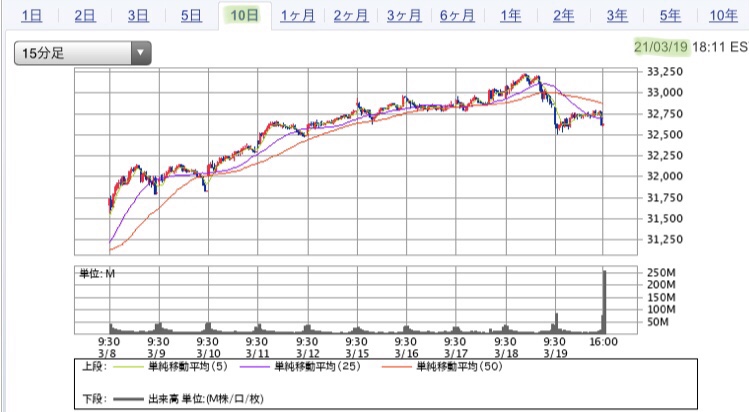Click the 単位: M label in volume chart
The image size is (749, 412).
pos(97,274)
